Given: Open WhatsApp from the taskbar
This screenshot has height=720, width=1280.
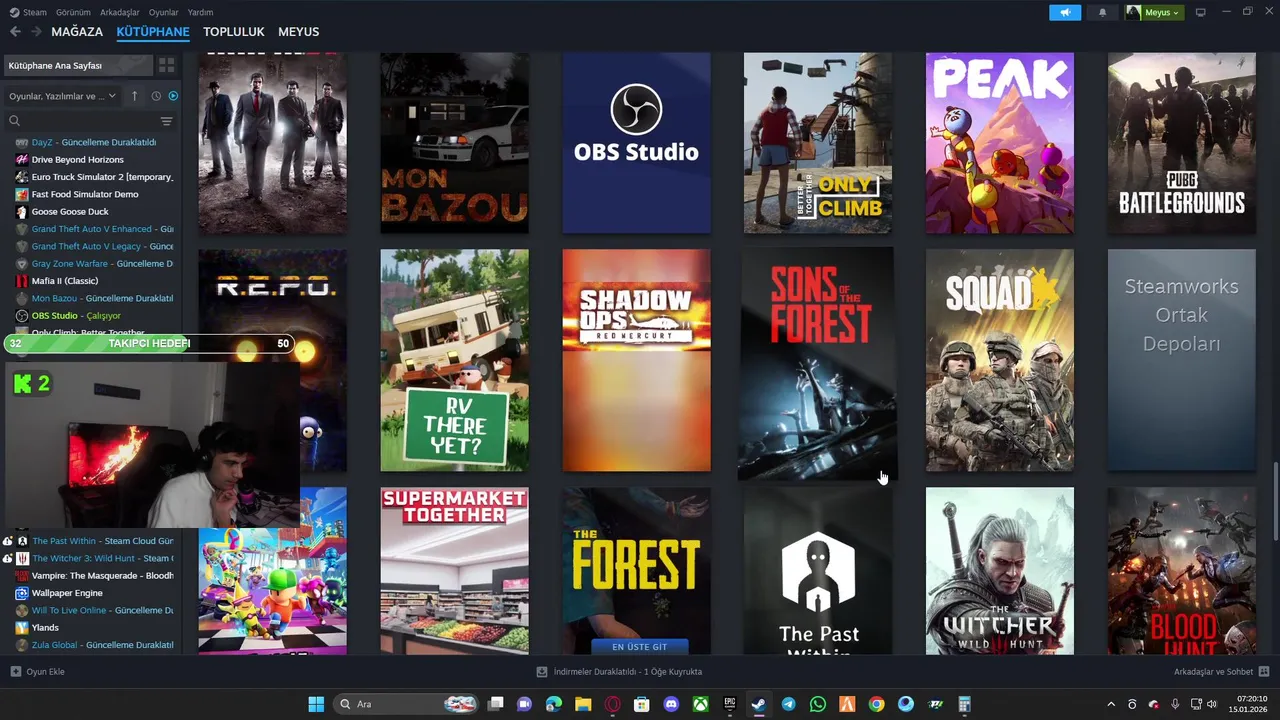Looking at the screenshot, I should pyautogui.click(x=818, y=704).
